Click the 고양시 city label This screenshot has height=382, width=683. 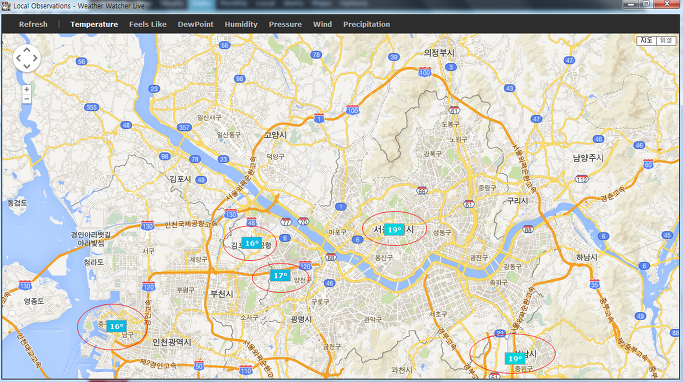point(275,135)
